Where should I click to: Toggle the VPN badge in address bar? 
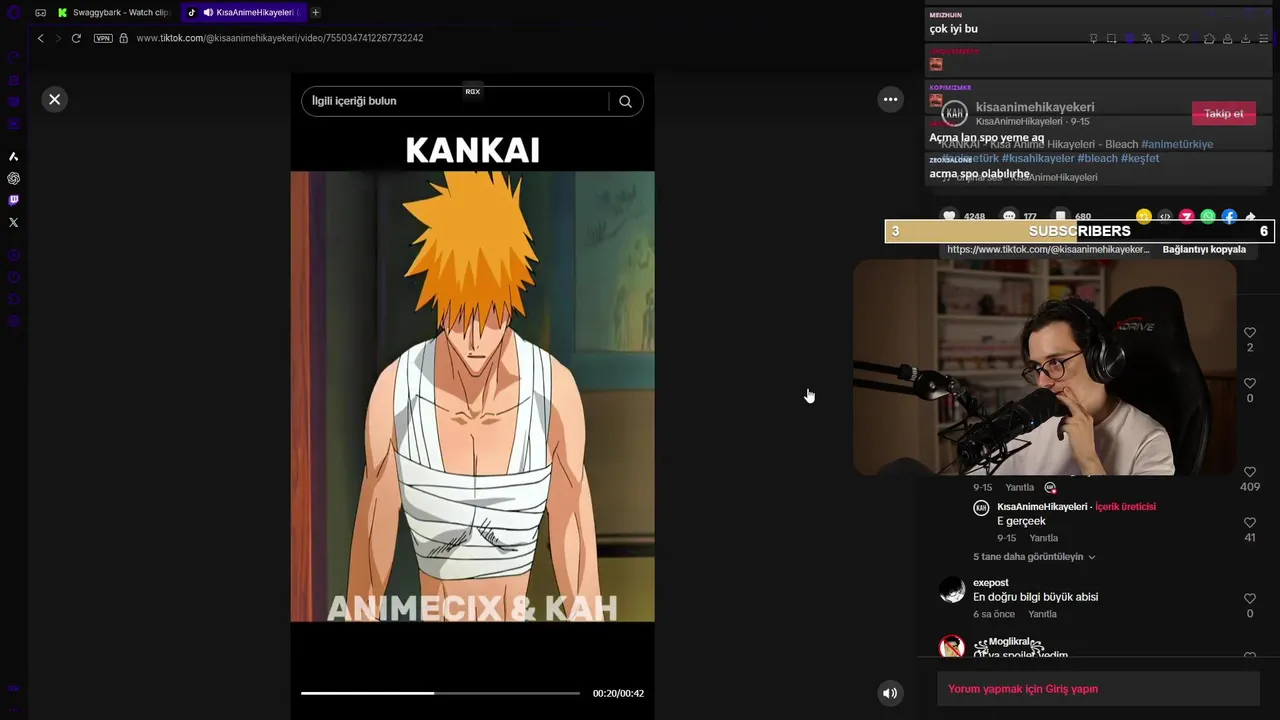tap(103, 38)
